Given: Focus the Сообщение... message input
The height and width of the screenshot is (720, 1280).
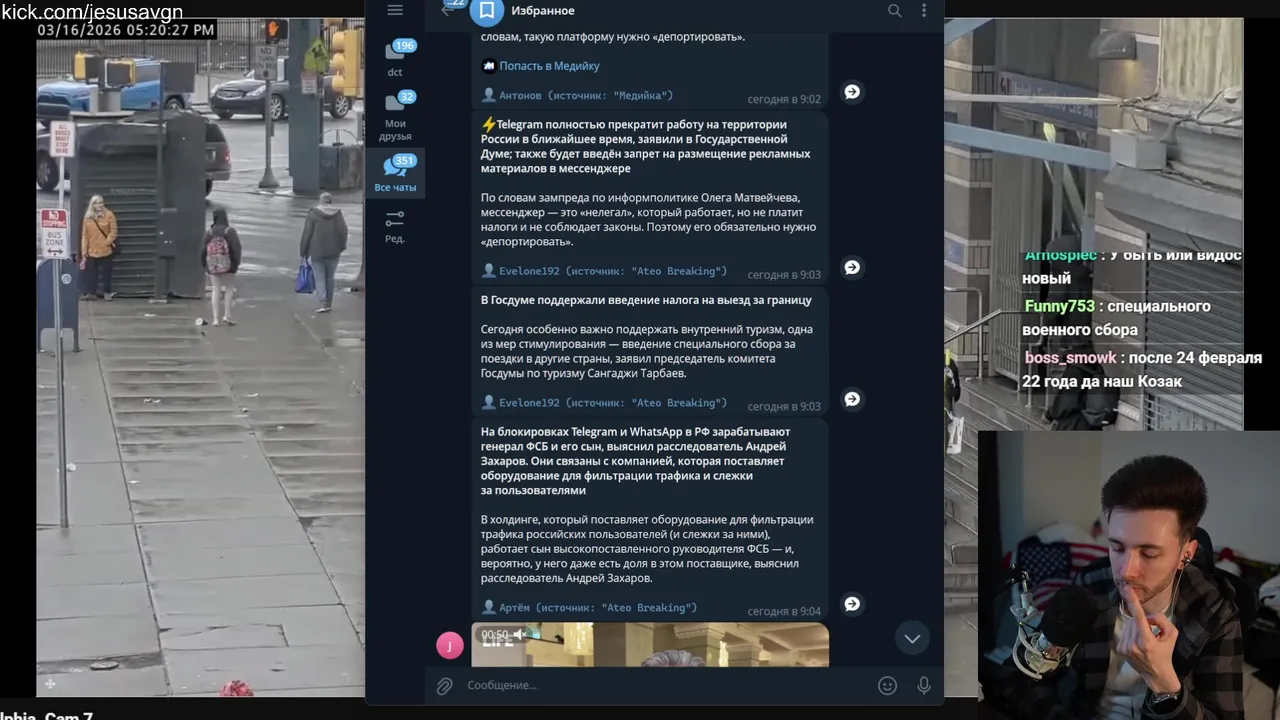Looking at the screenshot, I should coord(665,685).
